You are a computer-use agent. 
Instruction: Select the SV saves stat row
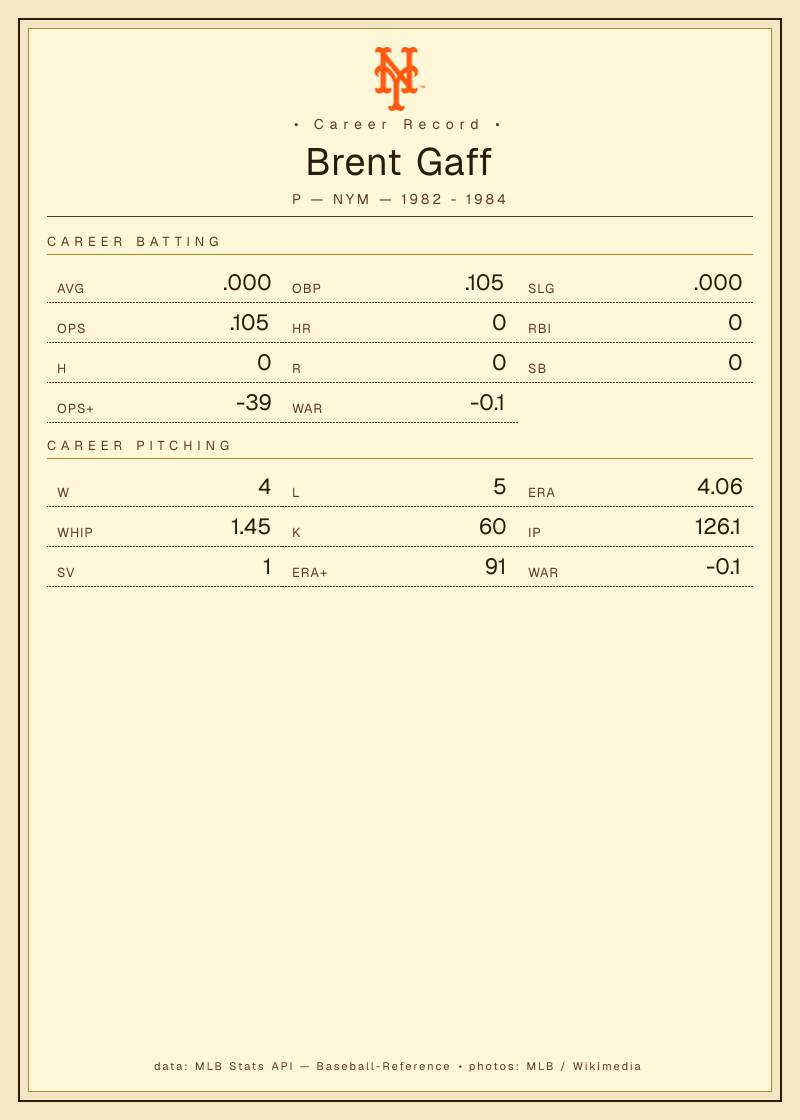(164, 567)
